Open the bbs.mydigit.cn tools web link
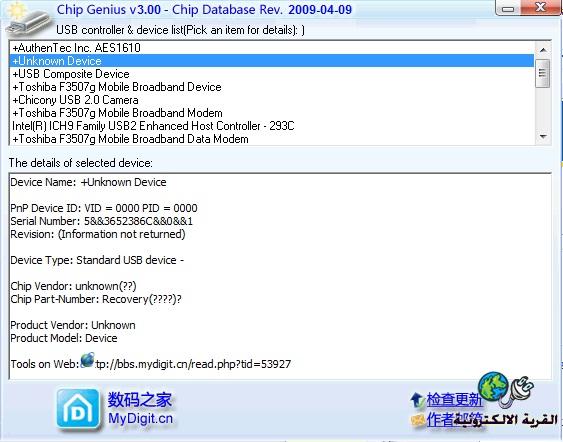 click(193, 364)
